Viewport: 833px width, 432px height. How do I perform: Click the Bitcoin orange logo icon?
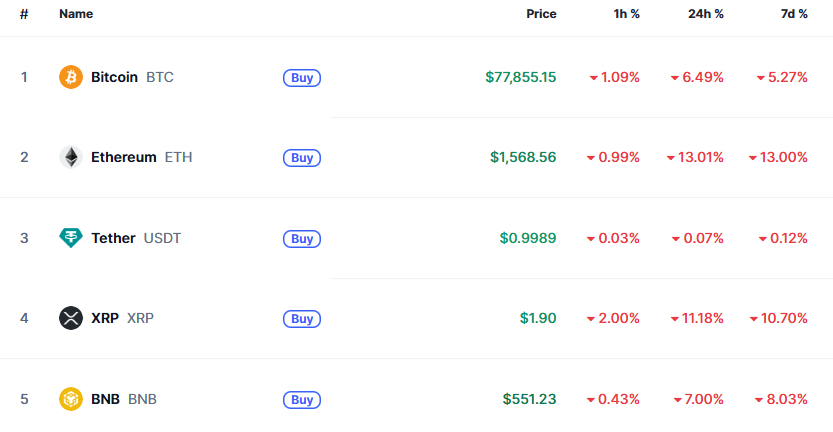pyautogui.click(x=71, y=77)
